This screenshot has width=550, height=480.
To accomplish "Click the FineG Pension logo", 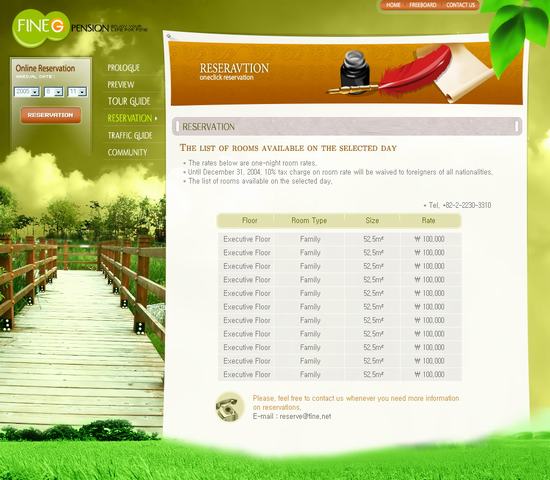I will [x=80, y=27].
